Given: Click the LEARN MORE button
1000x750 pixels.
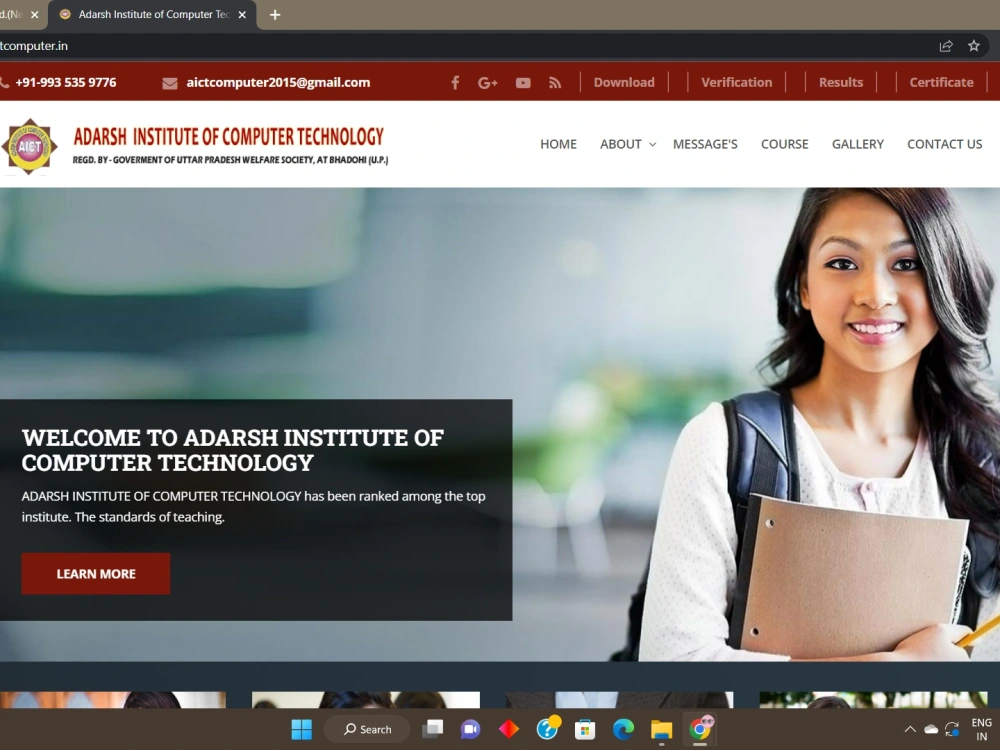Looking at the screenshot, I should (96, 573).
